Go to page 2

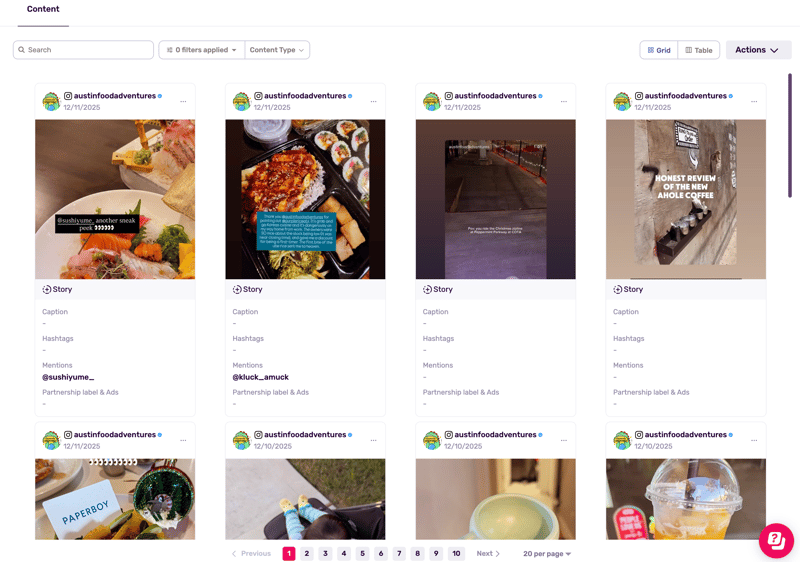(307, 553)
